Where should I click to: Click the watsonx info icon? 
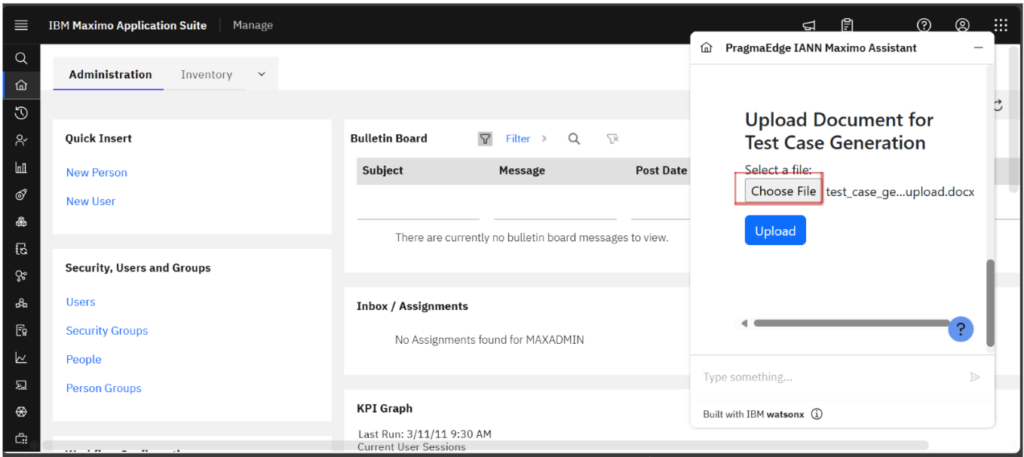click(x=816, y=414)
